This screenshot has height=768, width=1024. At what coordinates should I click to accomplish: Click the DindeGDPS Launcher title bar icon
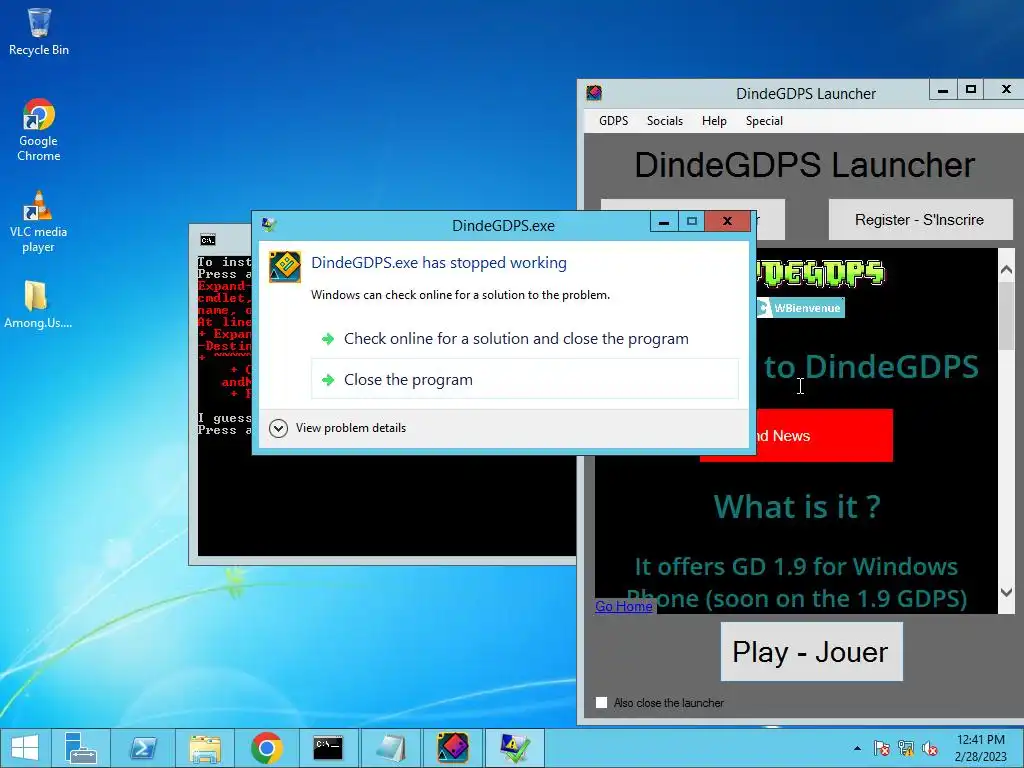click(x=594, y=93)
